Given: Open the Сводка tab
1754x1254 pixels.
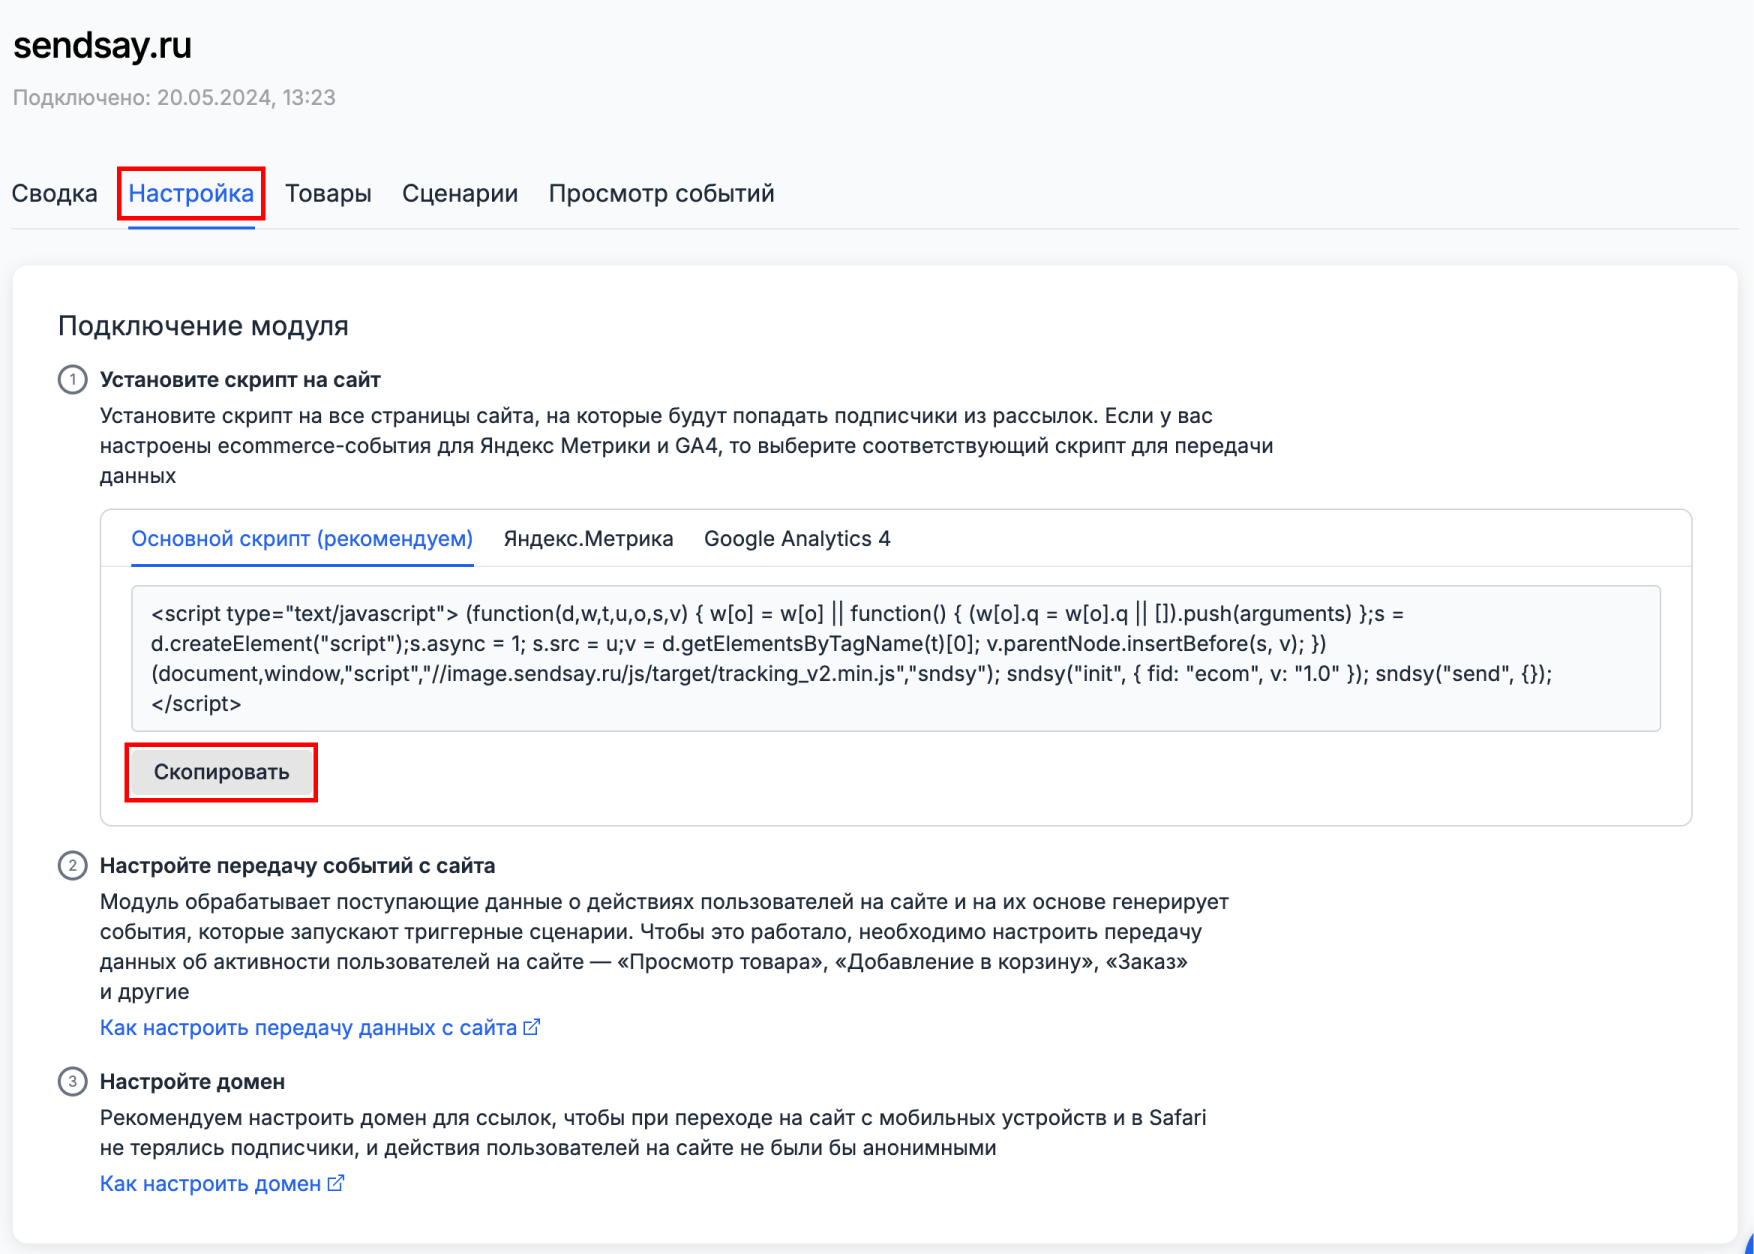Looking at the screenshot, I should (x=55, y=193).
